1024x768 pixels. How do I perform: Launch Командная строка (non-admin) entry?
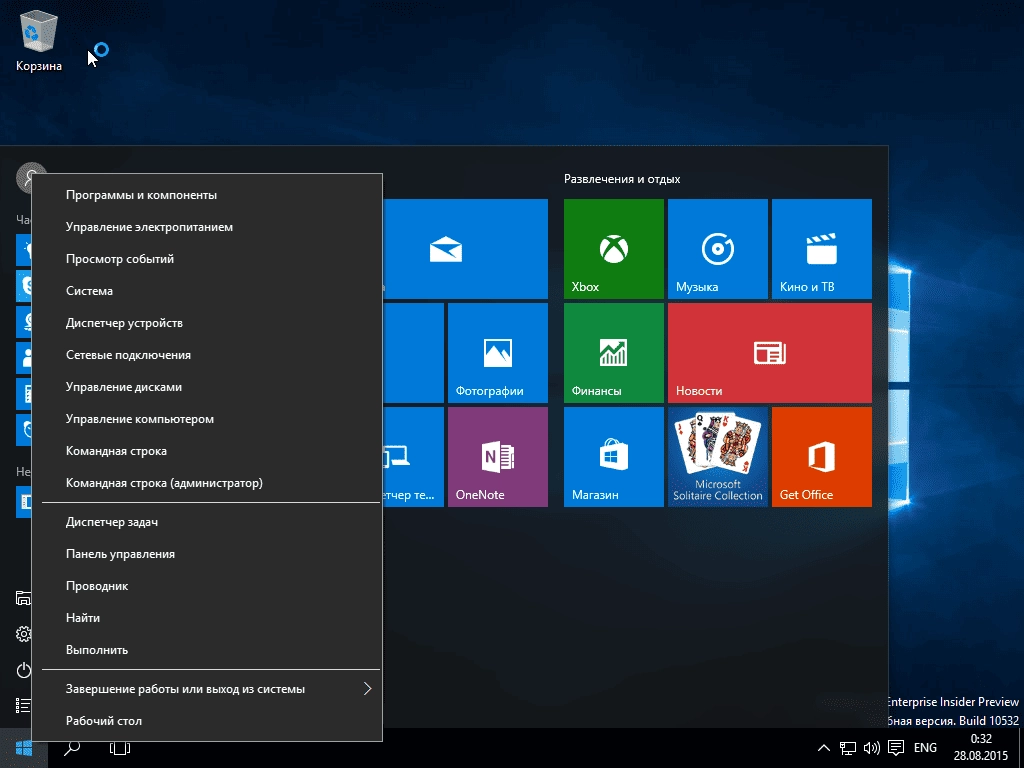pos(206,451)
